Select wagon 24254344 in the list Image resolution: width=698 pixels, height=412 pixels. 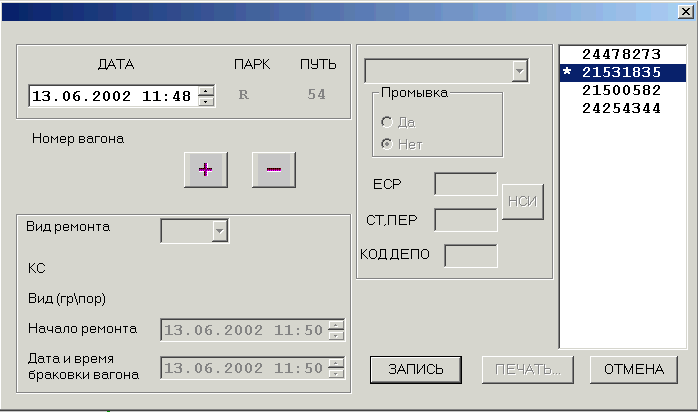click(622, 108)
